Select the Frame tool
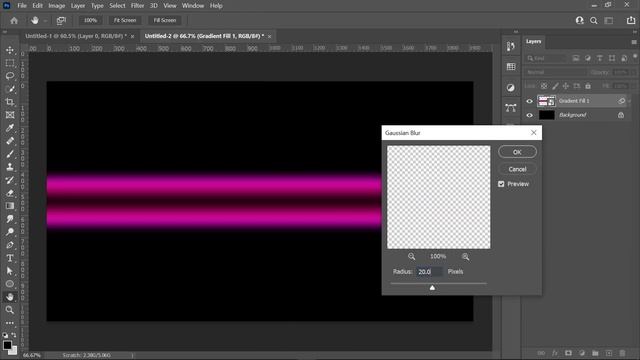 10,115
